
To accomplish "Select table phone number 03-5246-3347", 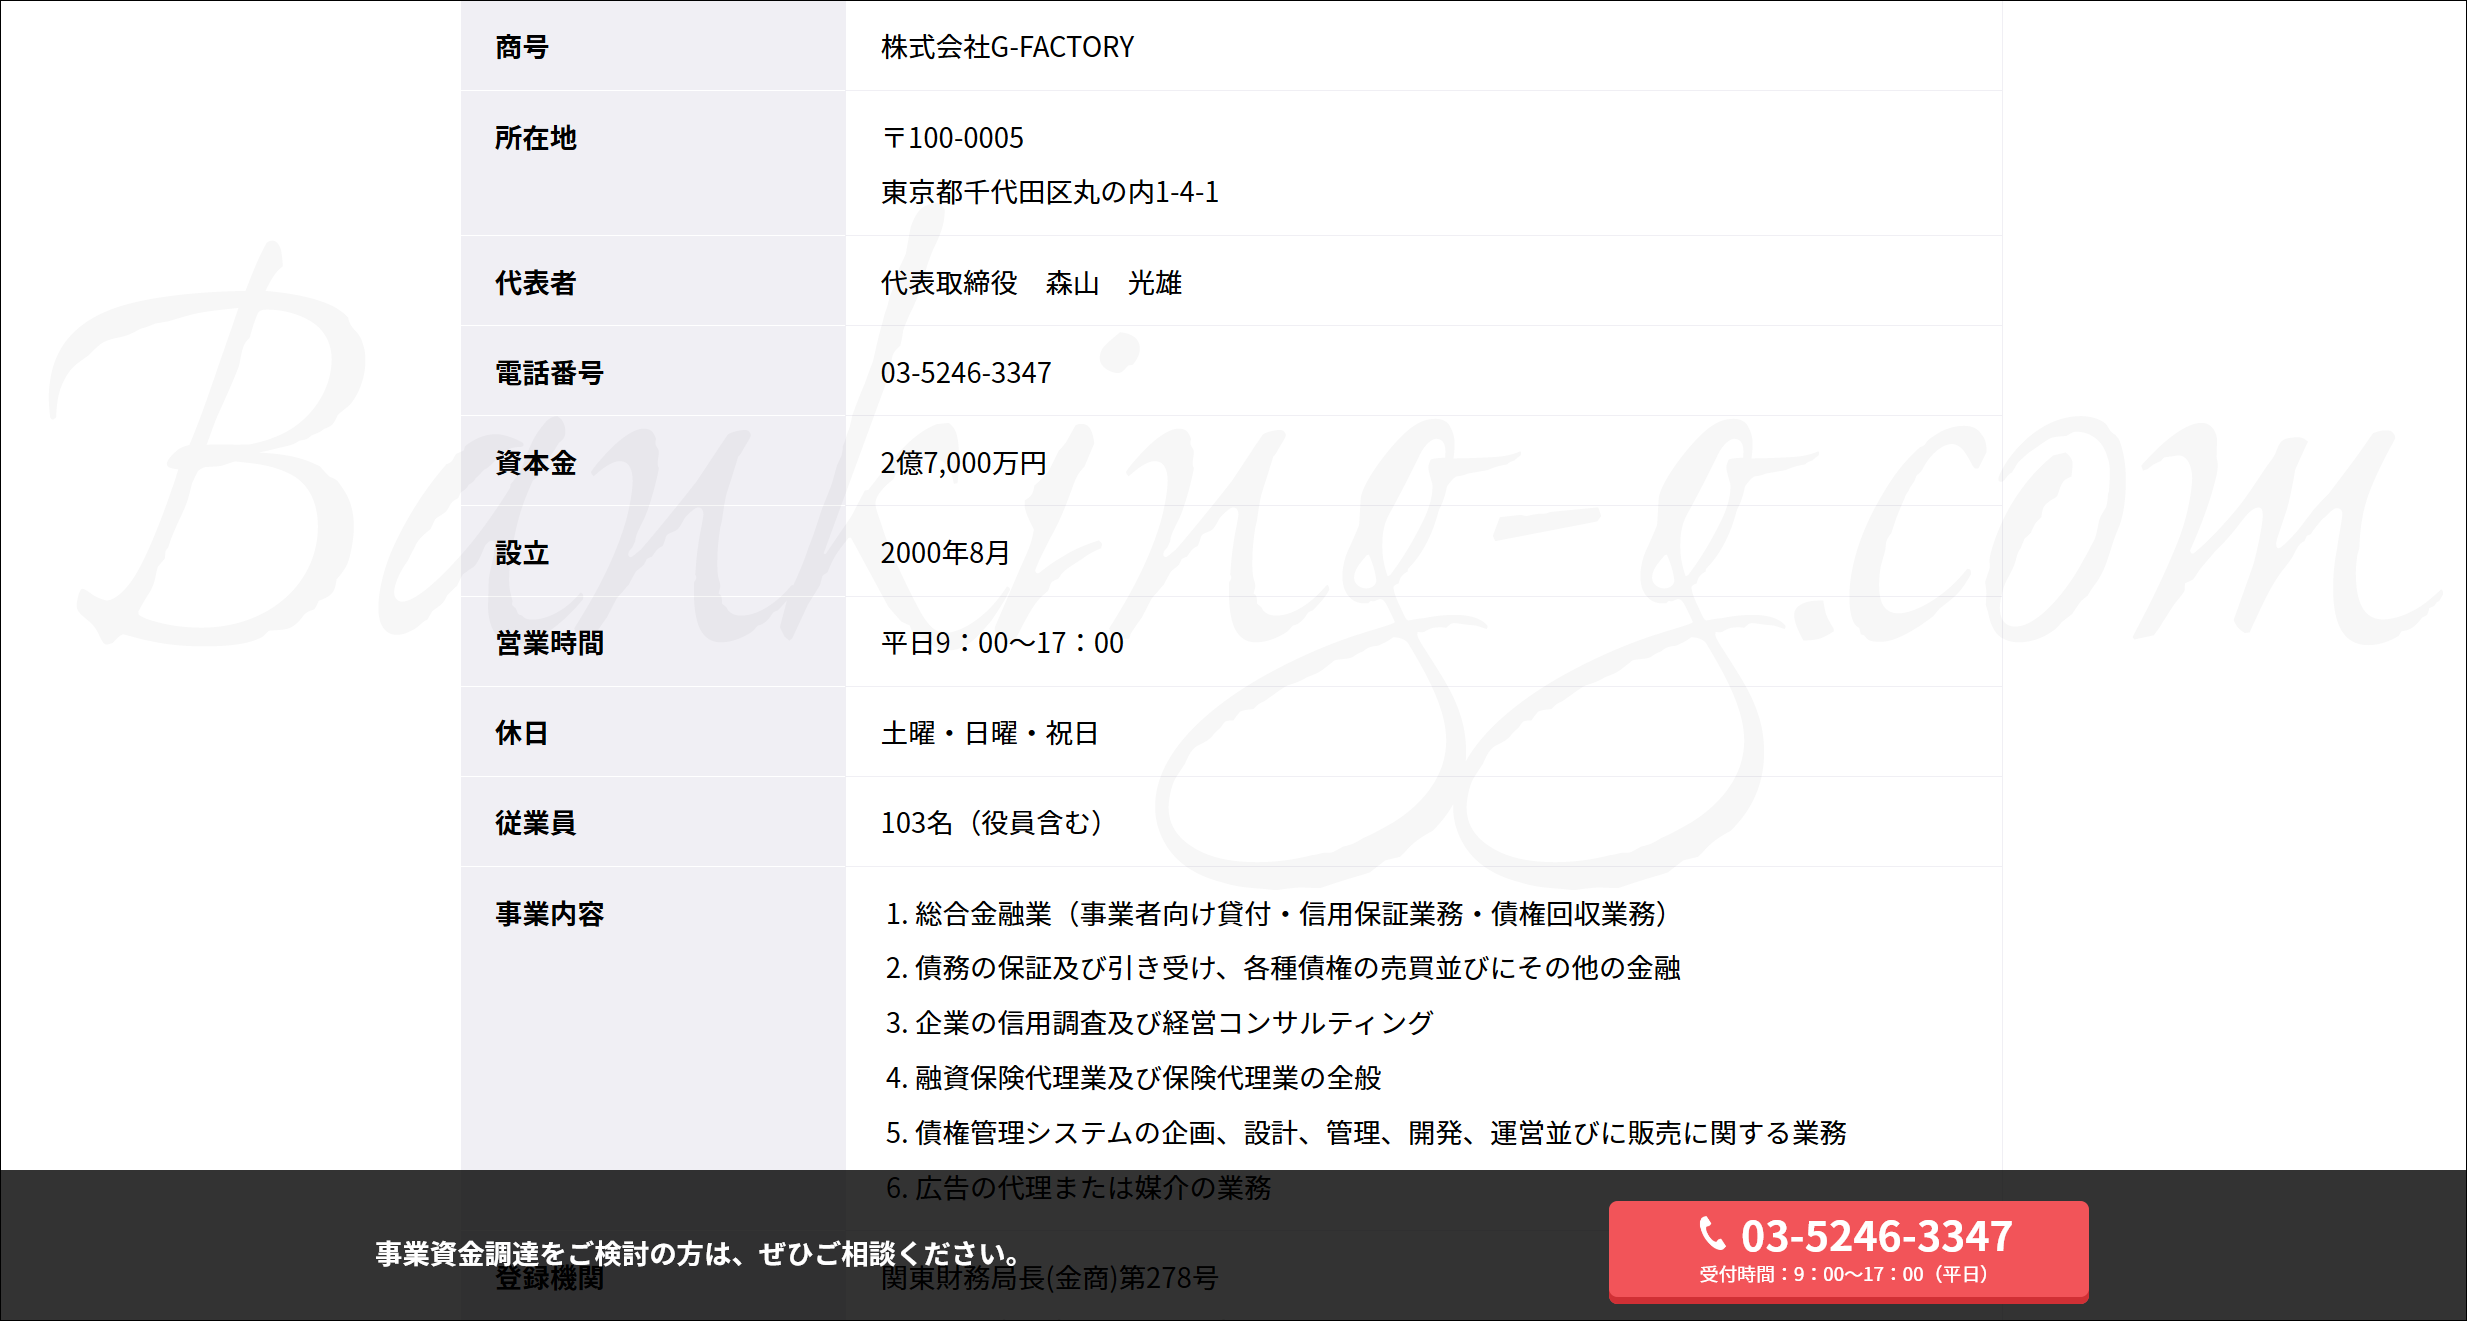I will [x=966, y=373].
